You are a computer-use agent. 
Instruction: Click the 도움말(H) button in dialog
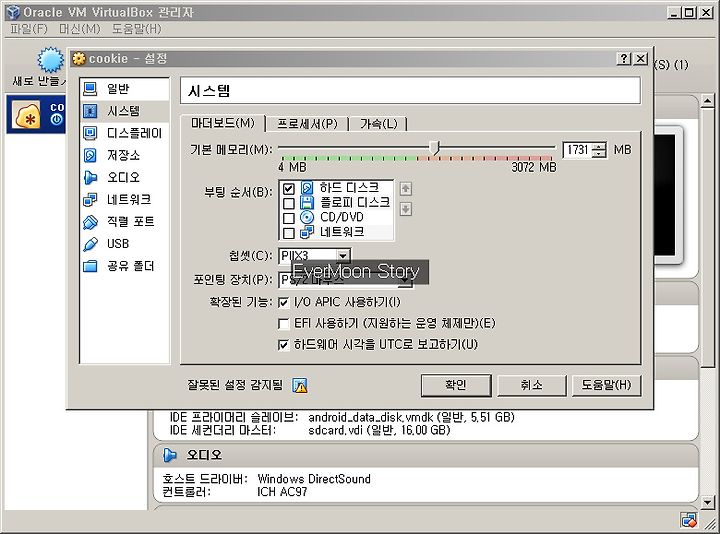click(x=606, y=385)
